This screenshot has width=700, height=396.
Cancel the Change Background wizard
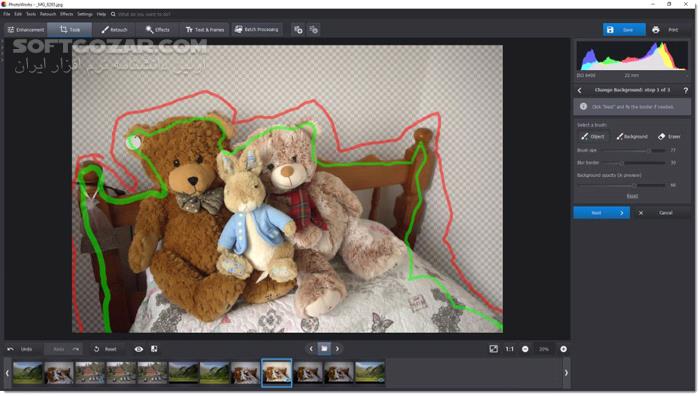click(666, 213)
